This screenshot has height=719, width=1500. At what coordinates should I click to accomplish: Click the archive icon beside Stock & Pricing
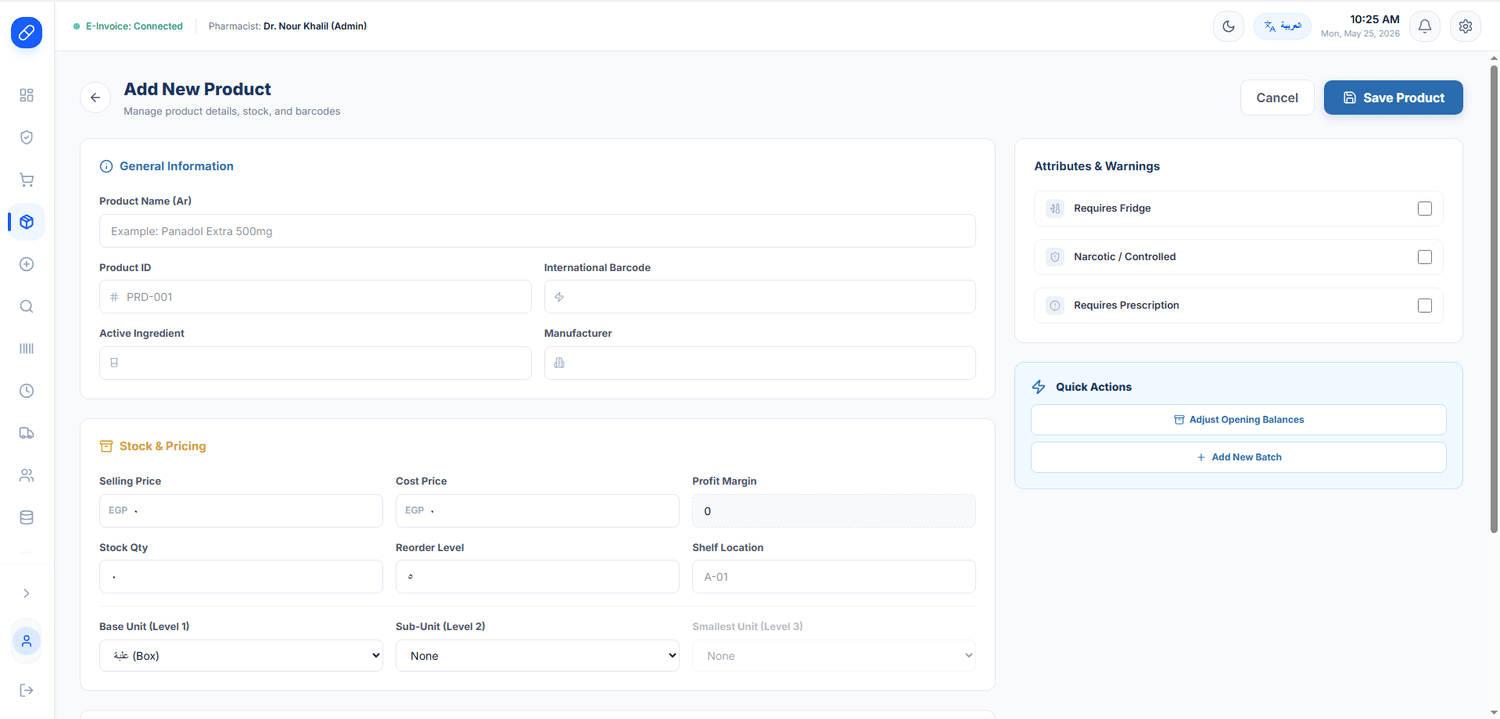(106, 447)
